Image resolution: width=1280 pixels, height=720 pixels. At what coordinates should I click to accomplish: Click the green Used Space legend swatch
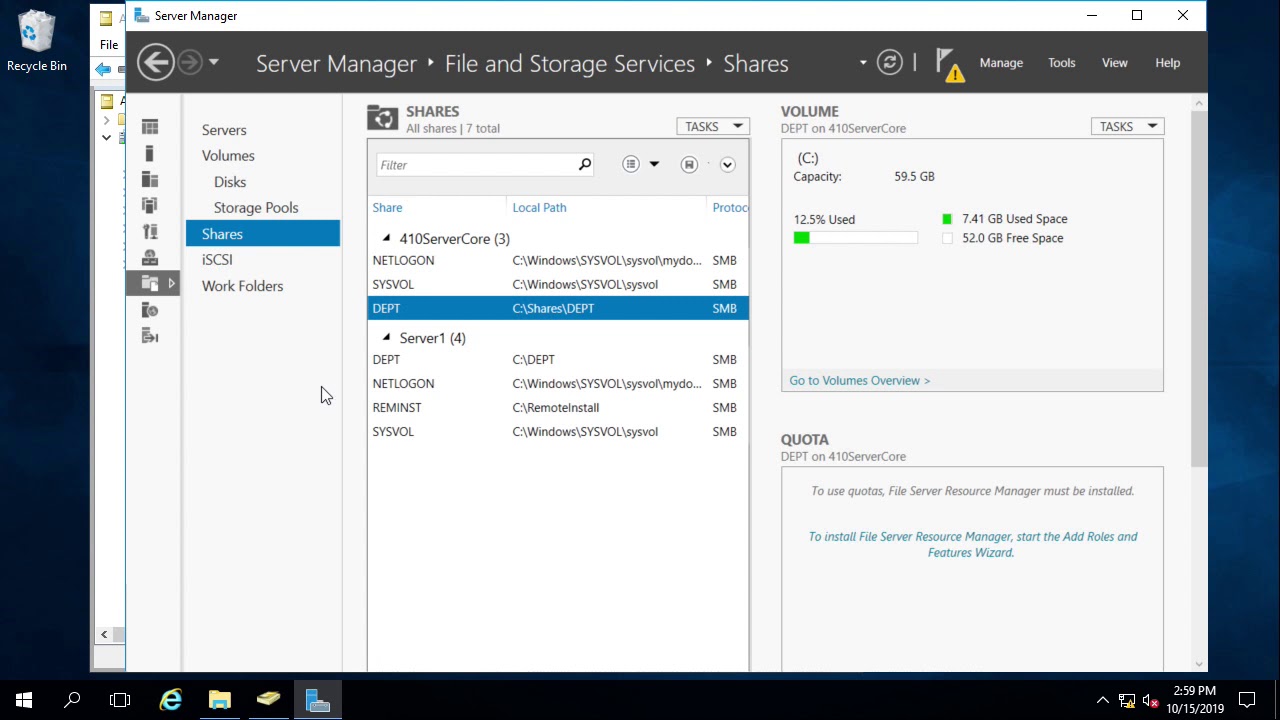click(x=947, y=219)
